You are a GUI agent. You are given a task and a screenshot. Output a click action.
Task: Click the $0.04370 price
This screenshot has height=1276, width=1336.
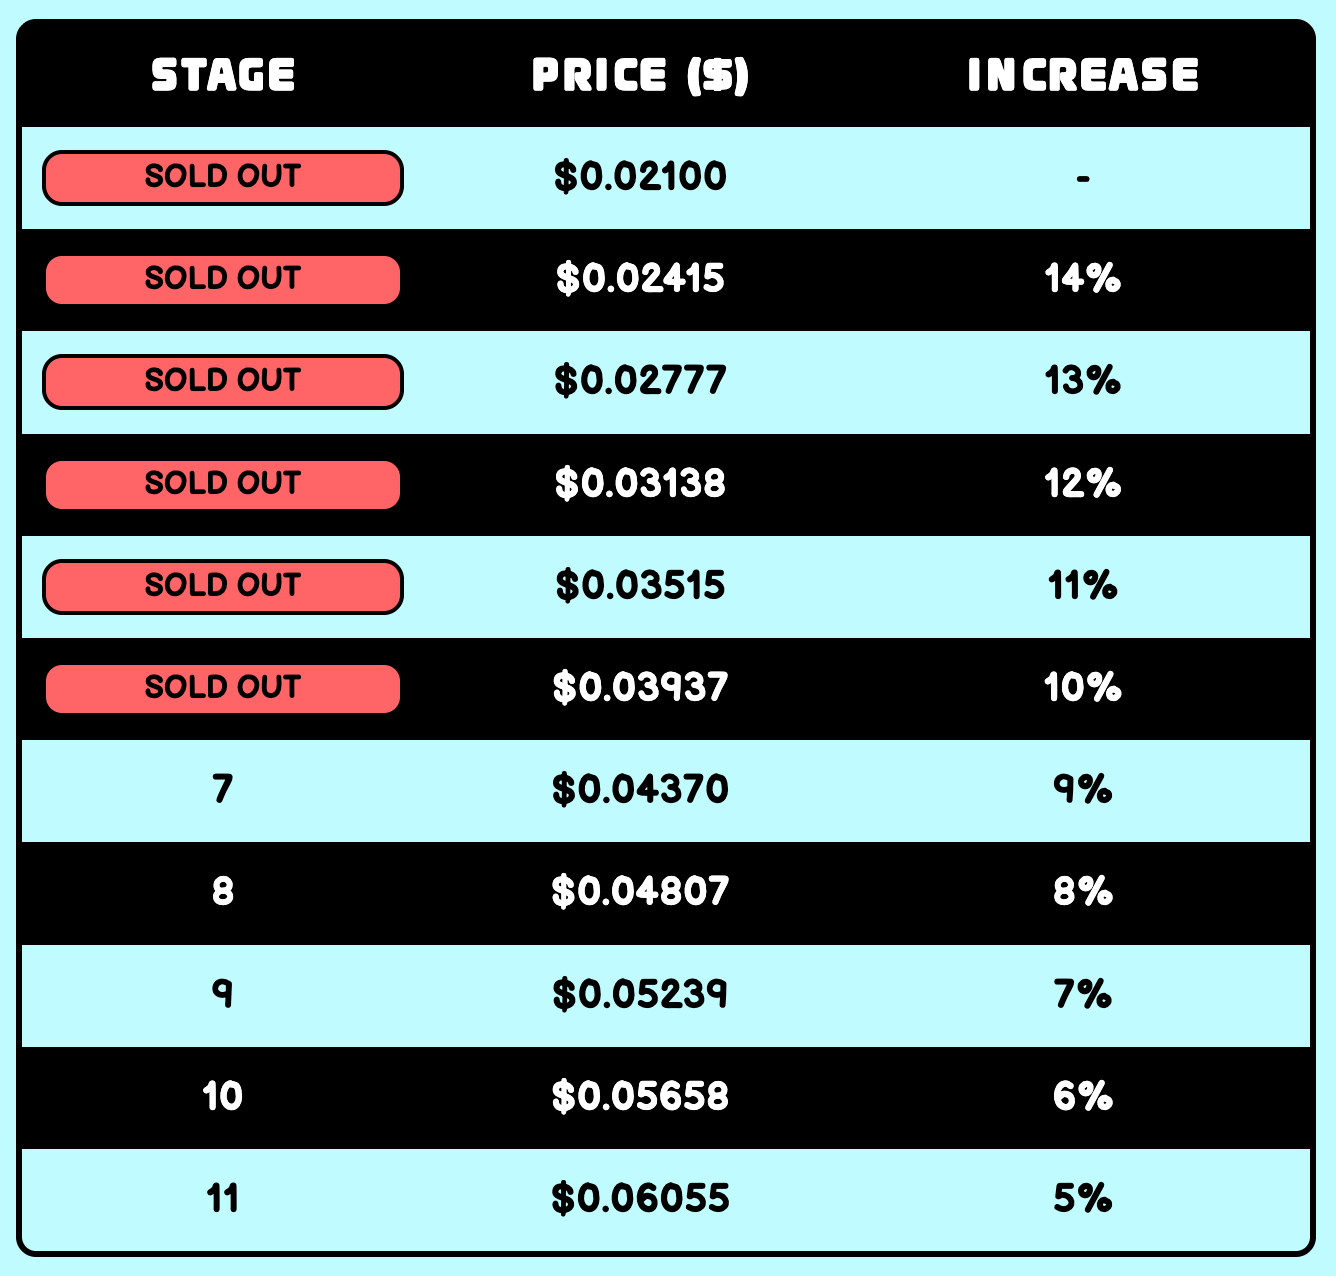point(640,790)
